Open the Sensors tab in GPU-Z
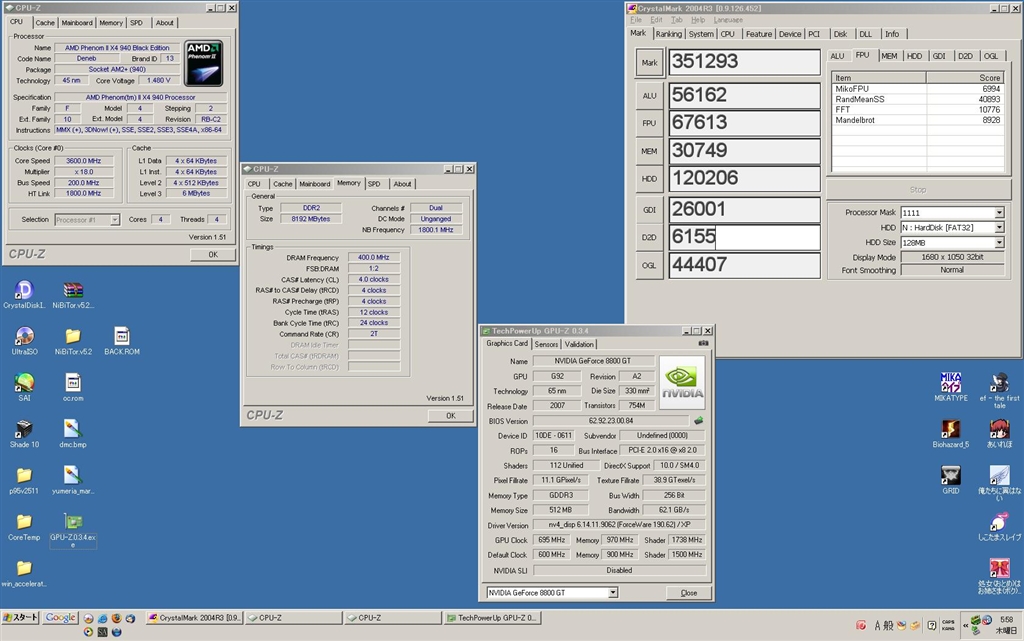The image size is (1024, 641). click(546, 344)
